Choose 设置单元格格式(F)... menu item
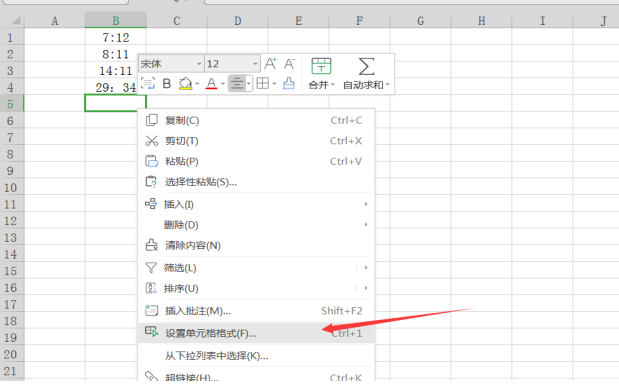The width and height of the screenshot is (619, 392). pos(256,333)
